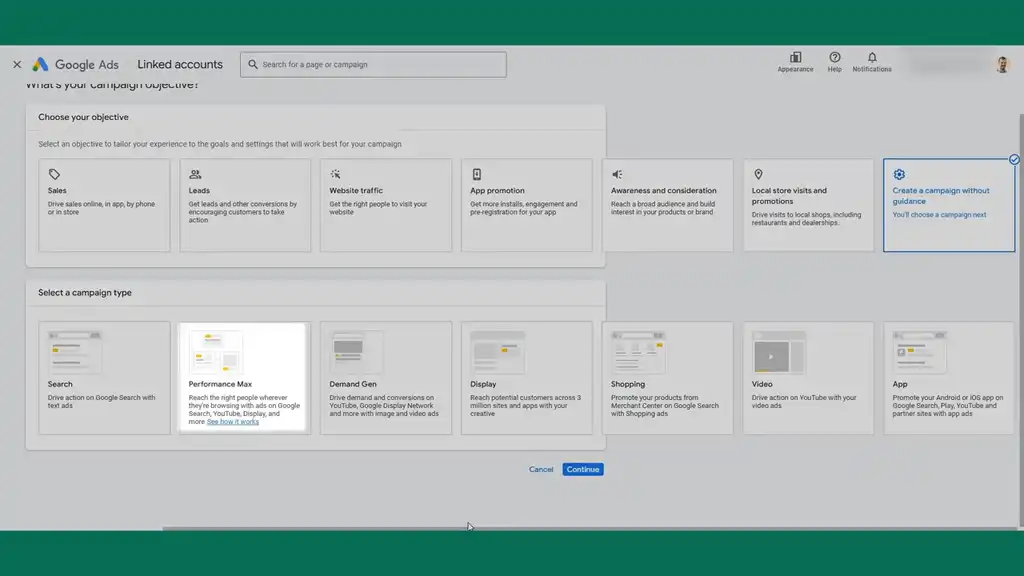1024x576 pixels.
Task: Click the App promotion phone icon
Action: coord(477,174)
